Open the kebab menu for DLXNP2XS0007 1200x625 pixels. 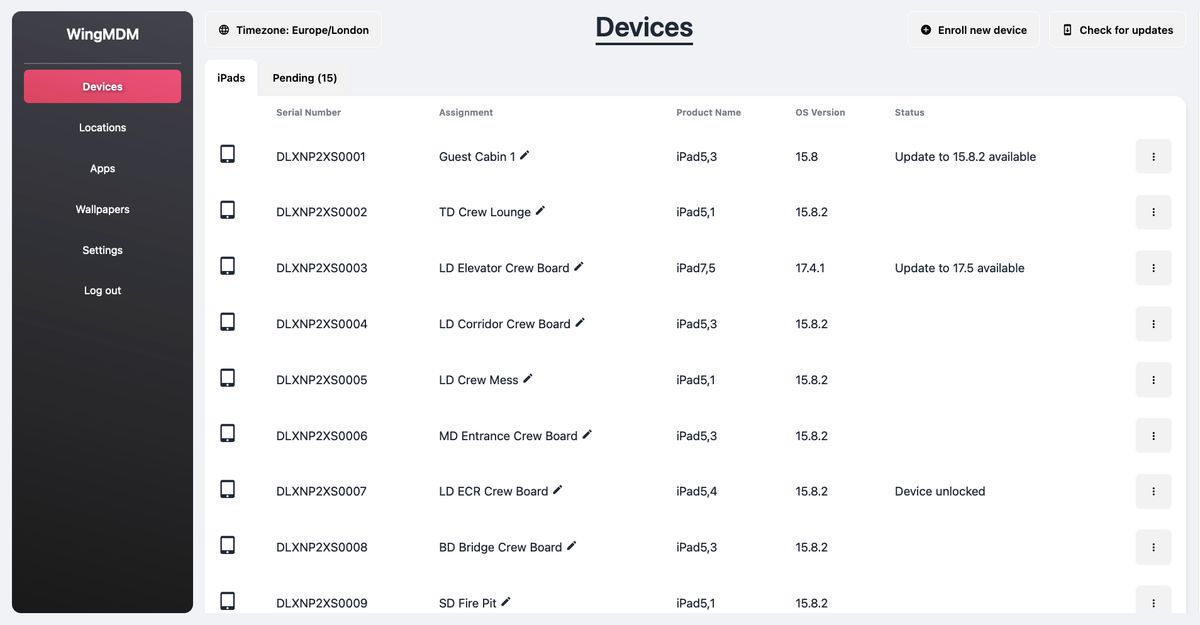pyautogui.click(x=1153, y=491)
